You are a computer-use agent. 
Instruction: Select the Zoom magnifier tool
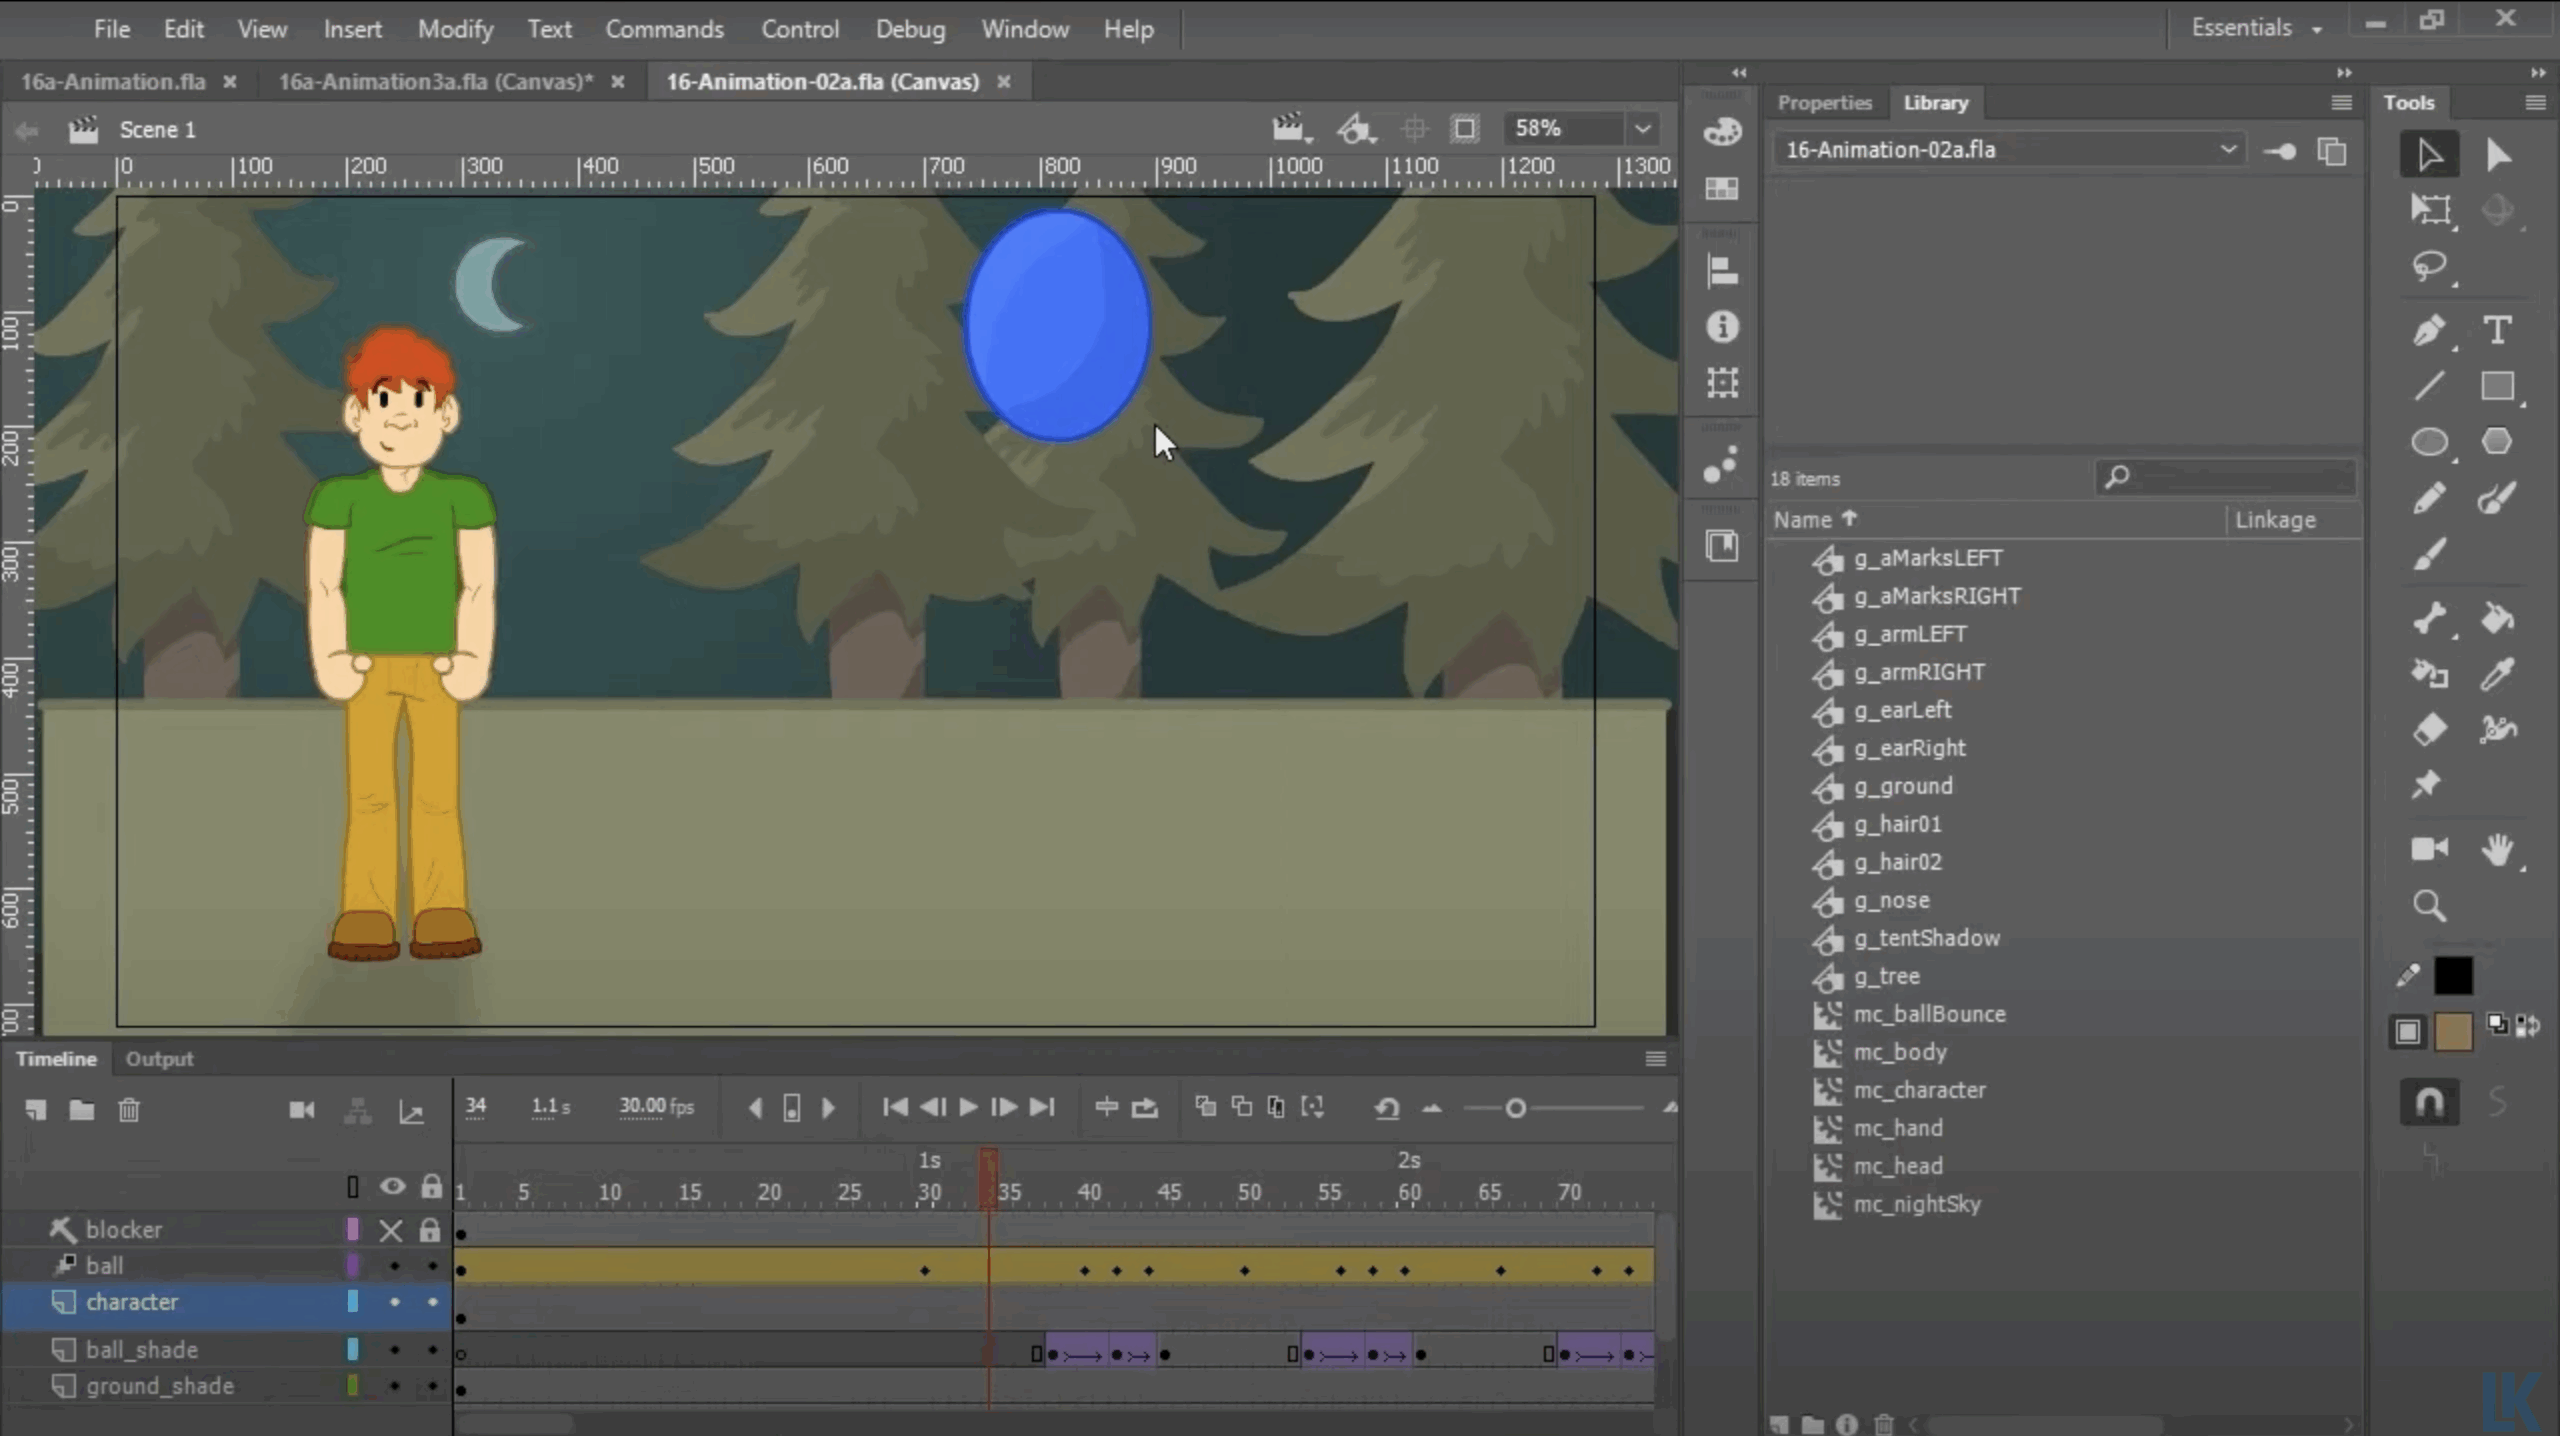coord(2429,906)
